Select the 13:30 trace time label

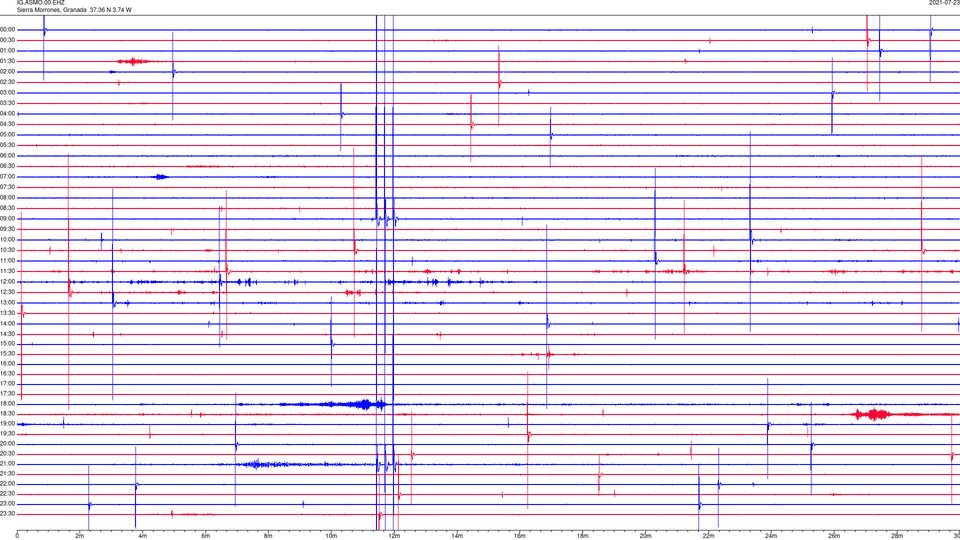click(x=8, y=313)
